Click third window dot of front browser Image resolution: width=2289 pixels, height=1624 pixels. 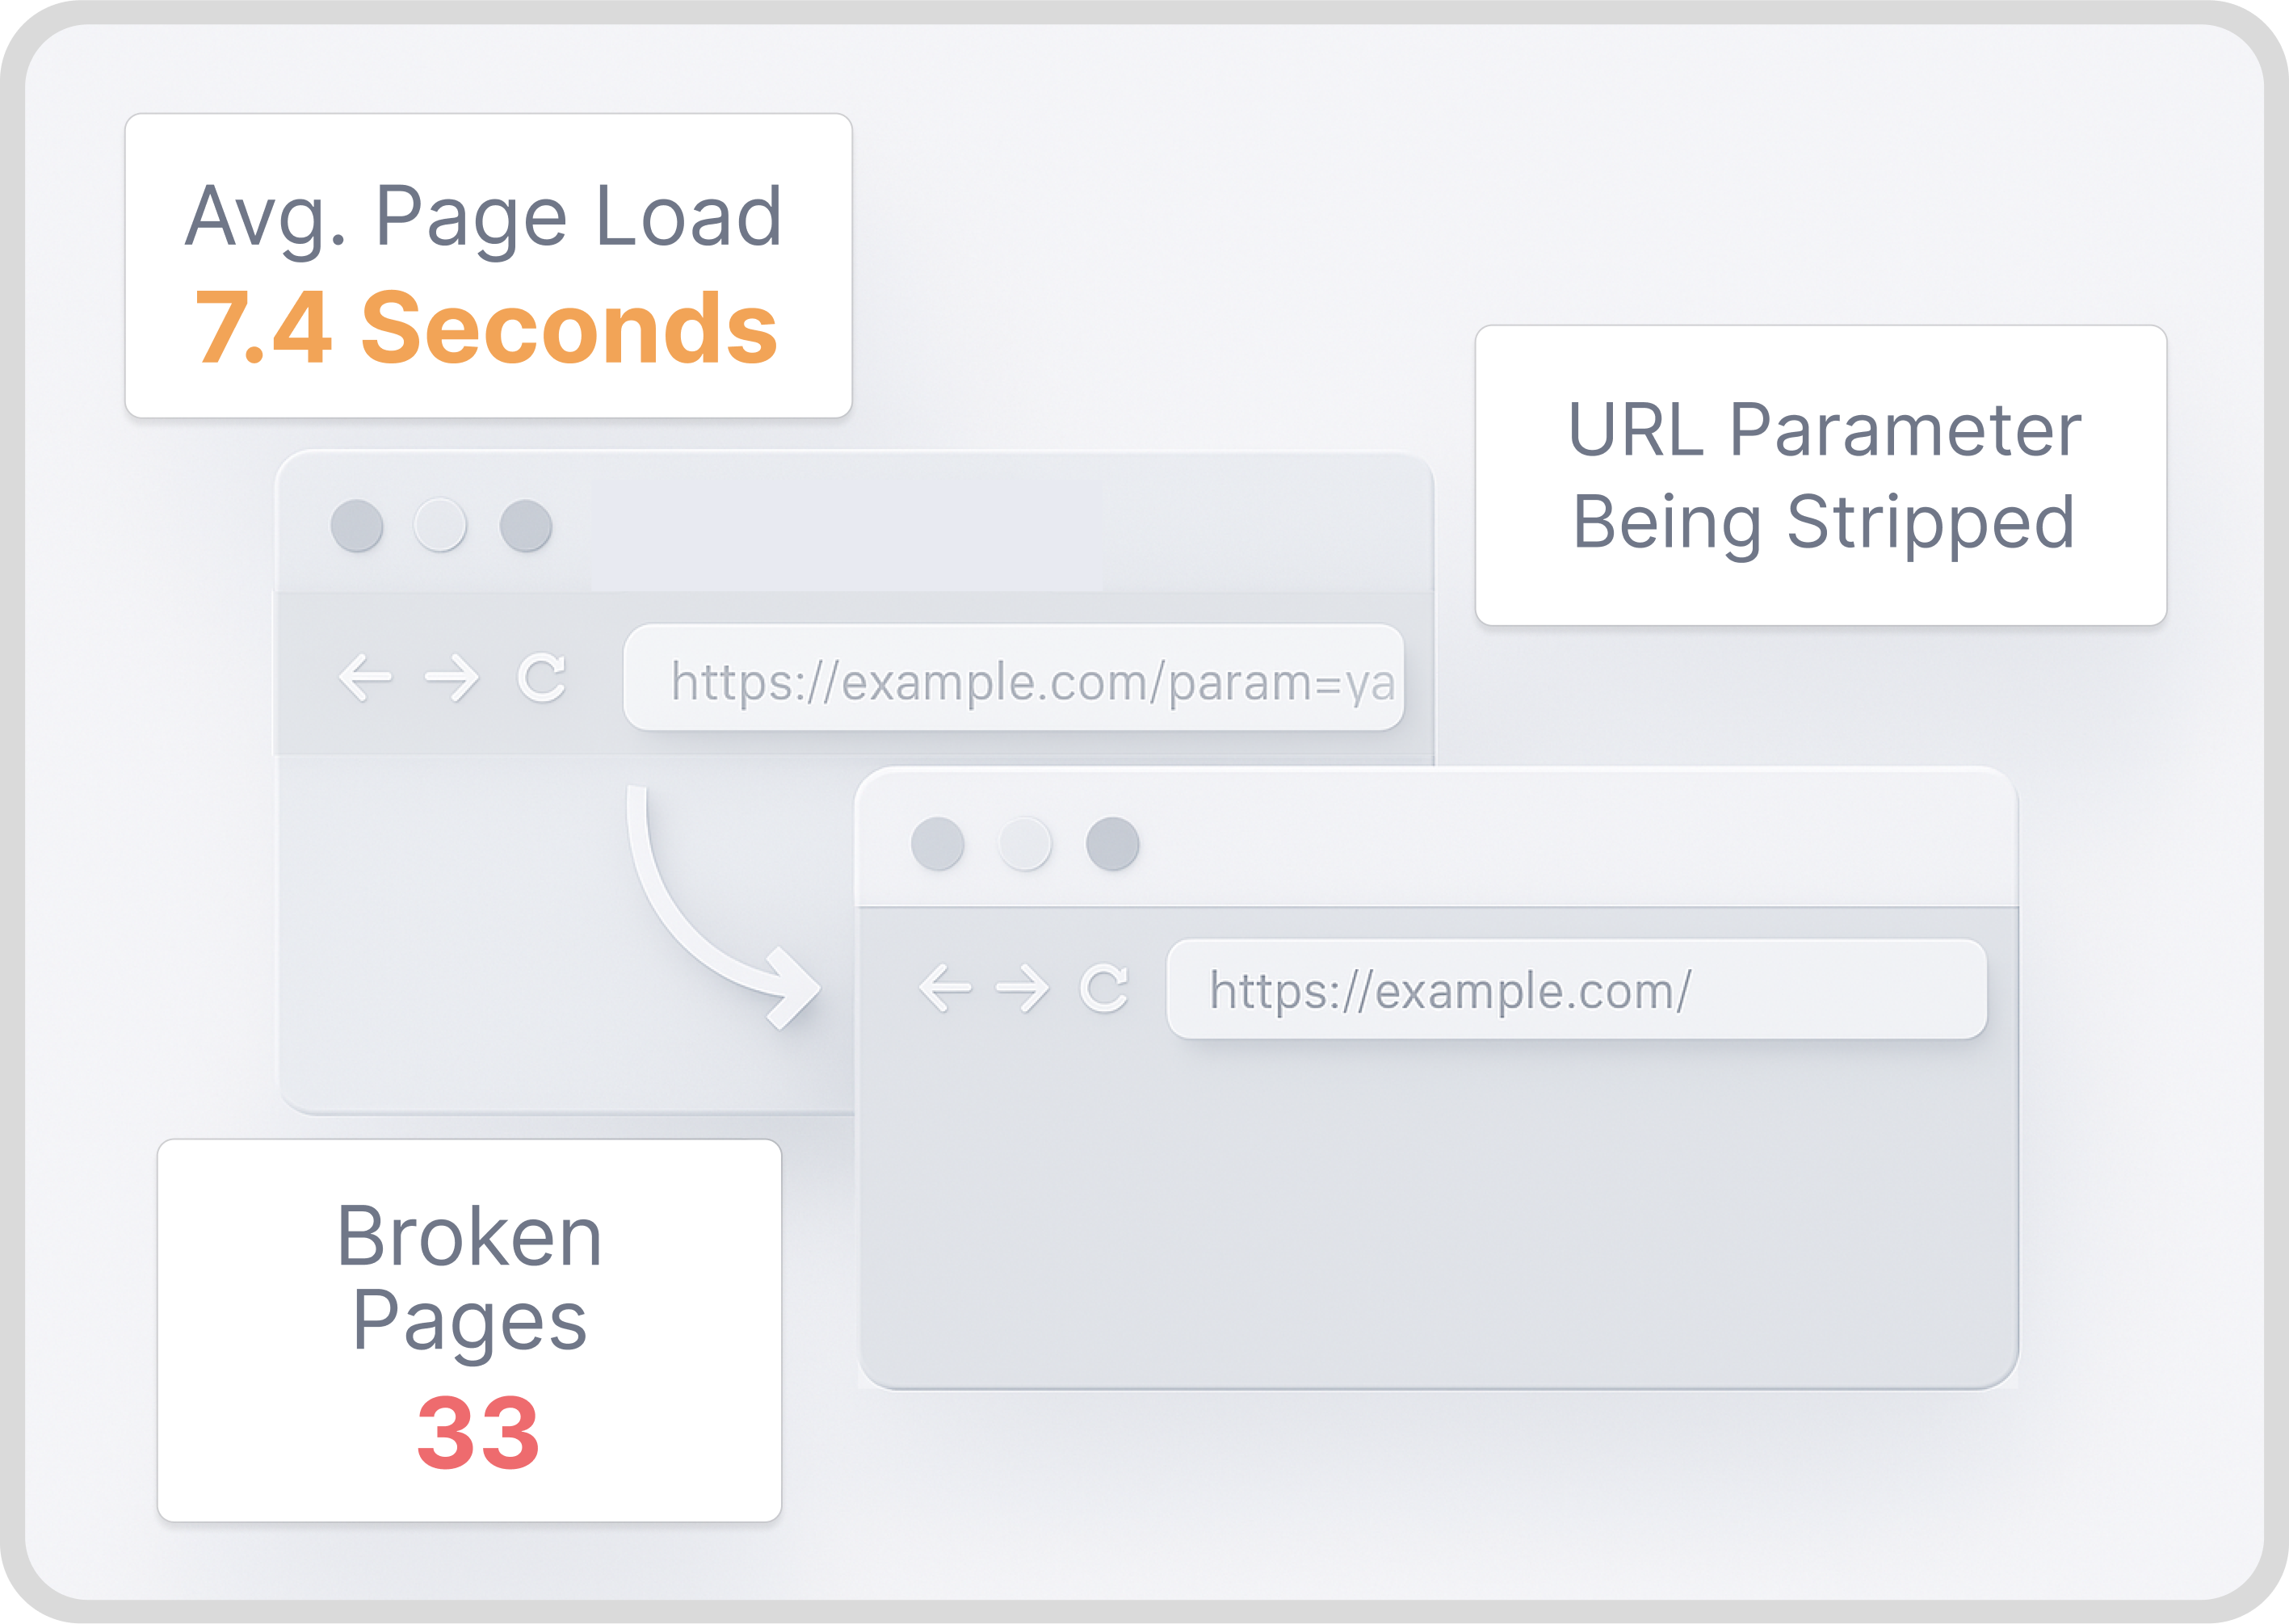pyautogui.click(x=1113, y=844)
